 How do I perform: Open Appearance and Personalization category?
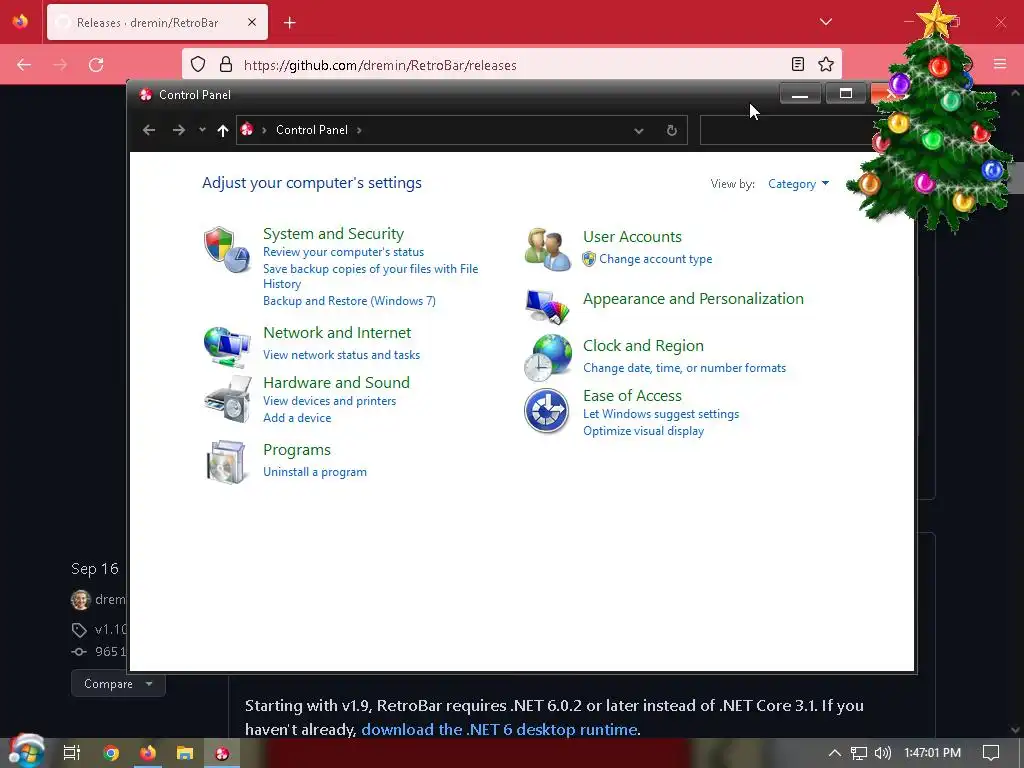(693, 298)
